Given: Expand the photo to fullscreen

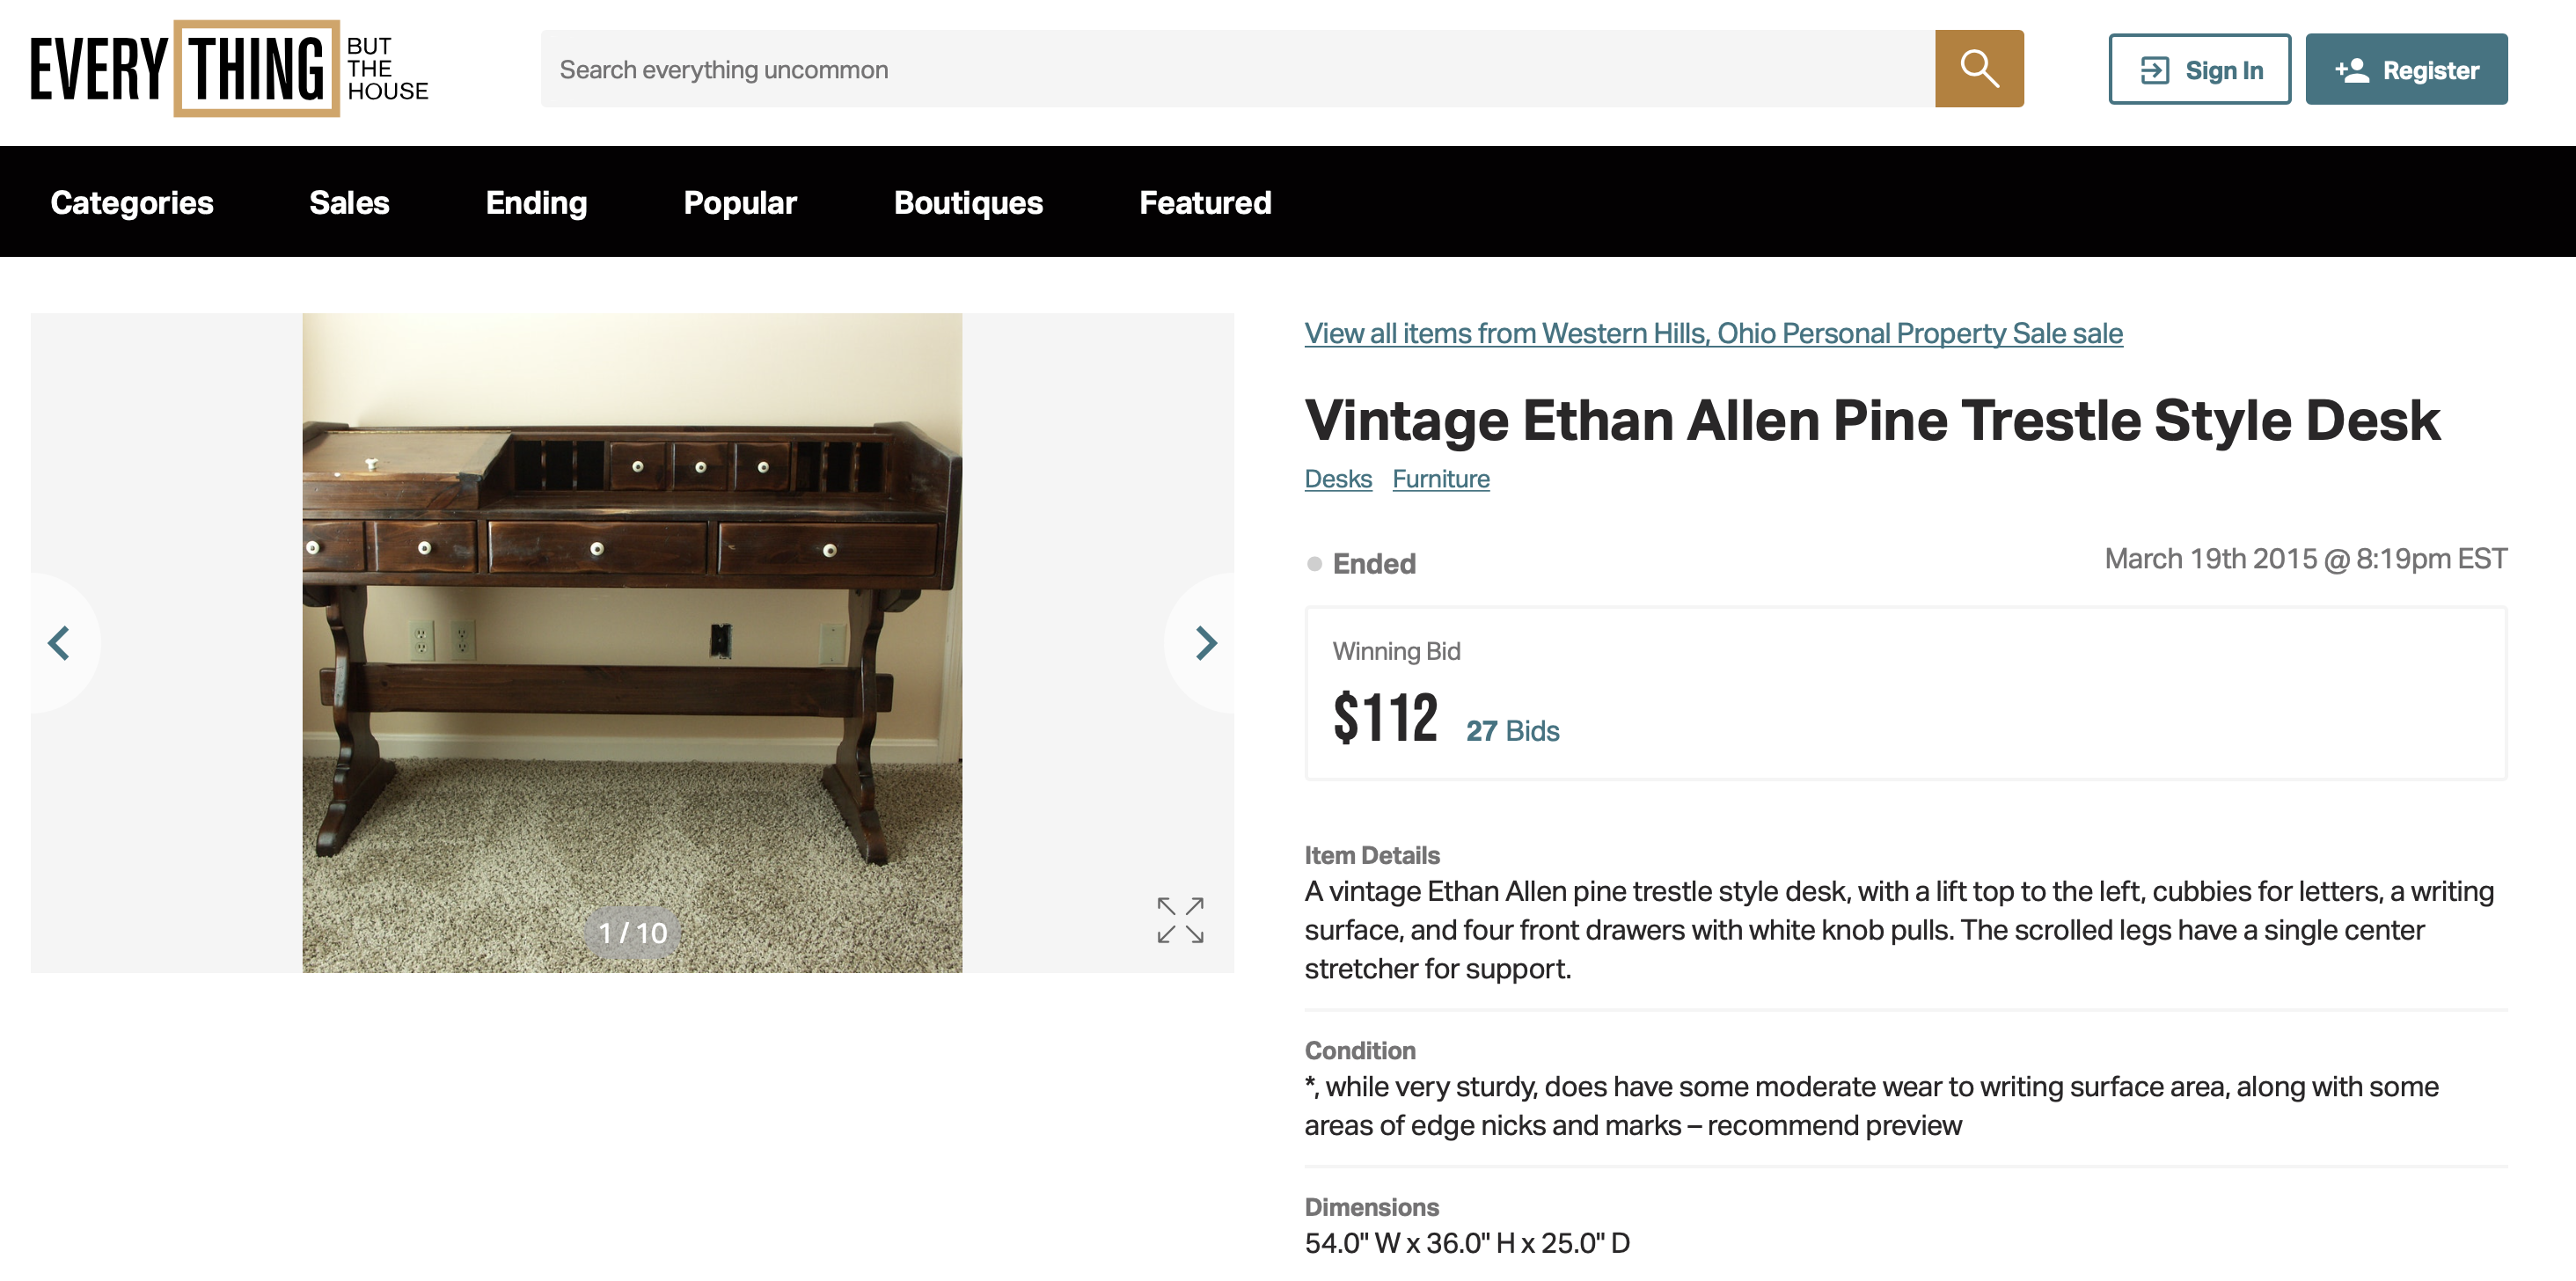Looking at the screenshot, I should (1180, 919).
